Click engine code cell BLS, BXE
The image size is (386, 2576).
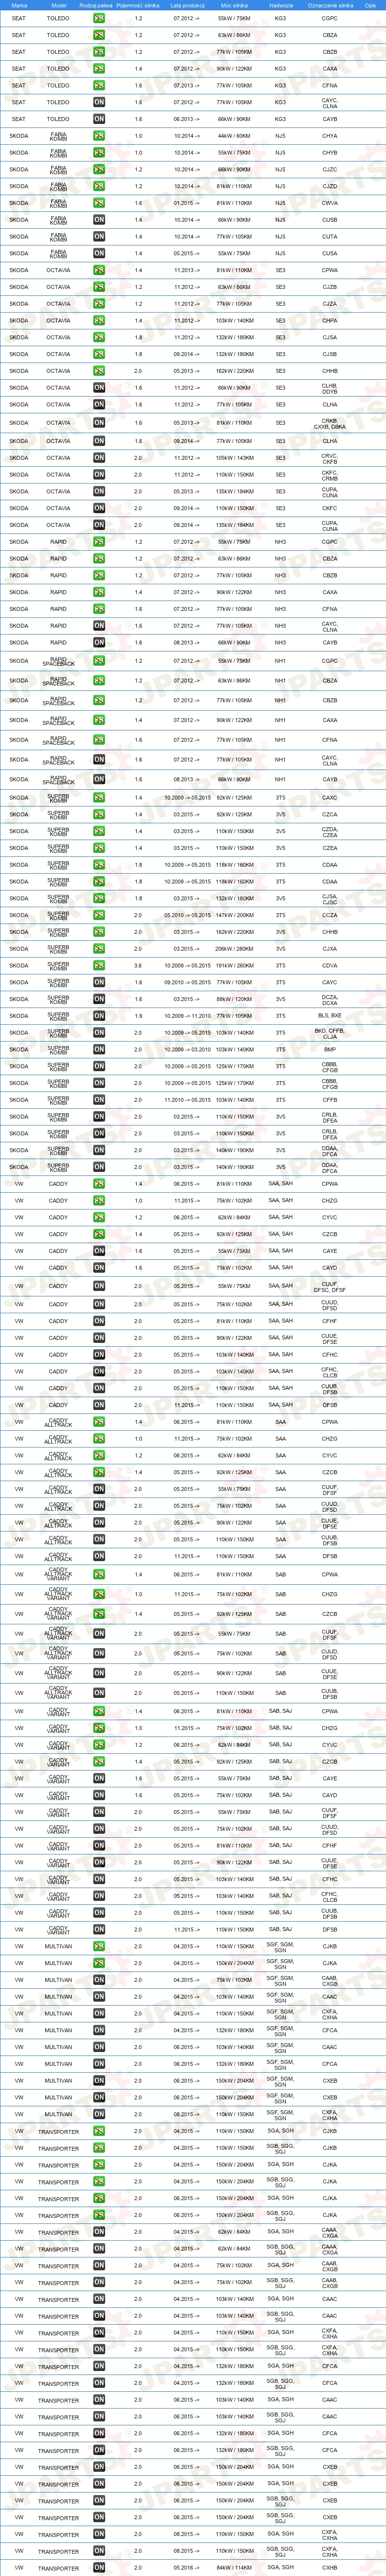point(330,1016)
